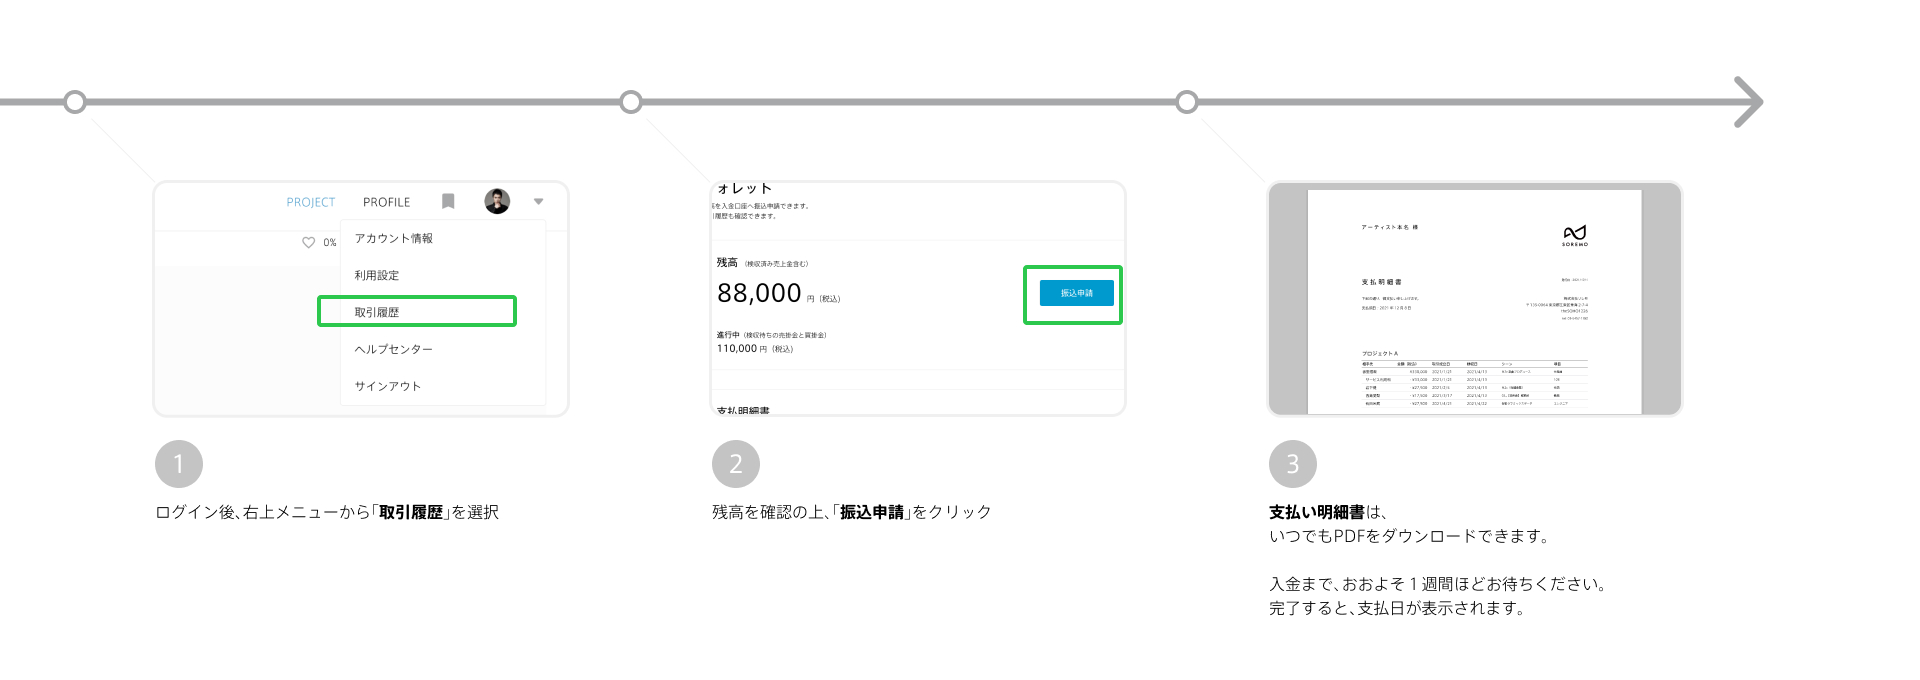Click the first timeline marker

[x=75, y=102]
